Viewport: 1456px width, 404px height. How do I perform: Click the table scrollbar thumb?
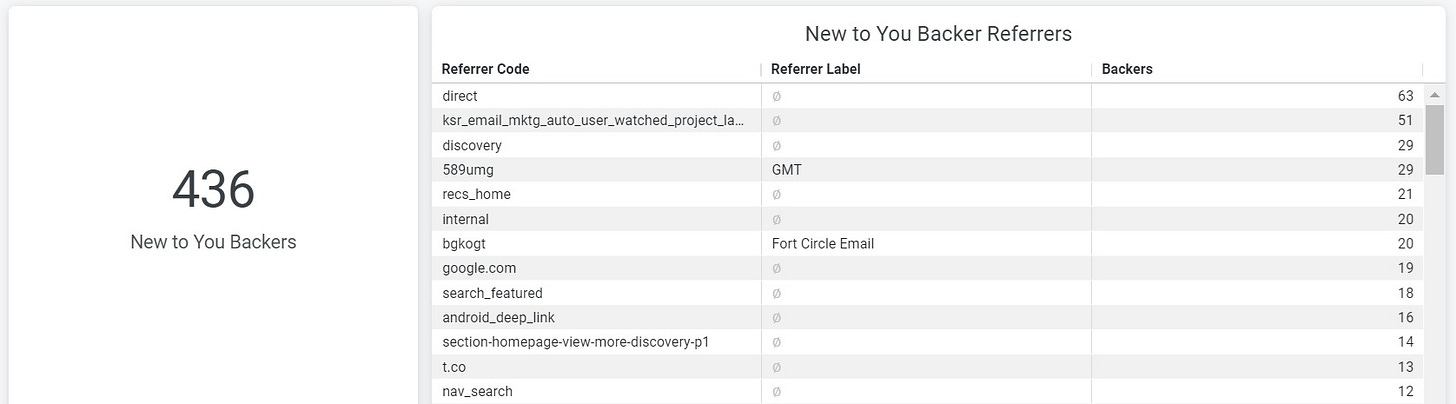click(x=1434, y=139)
